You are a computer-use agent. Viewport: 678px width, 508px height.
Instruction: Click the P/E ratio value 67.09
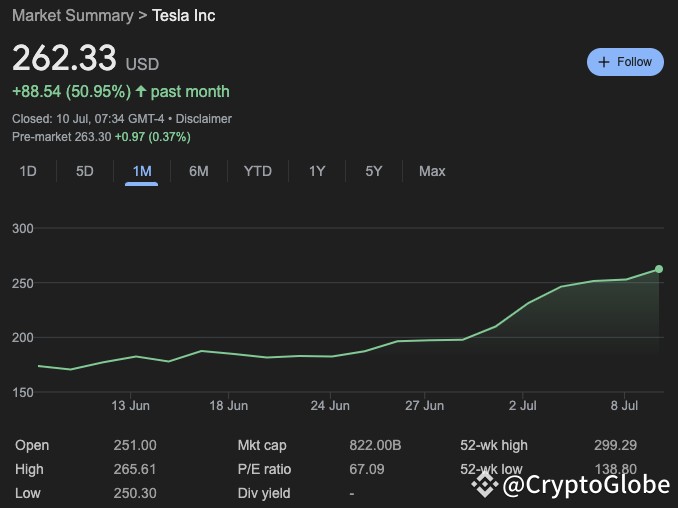point(367,469)
